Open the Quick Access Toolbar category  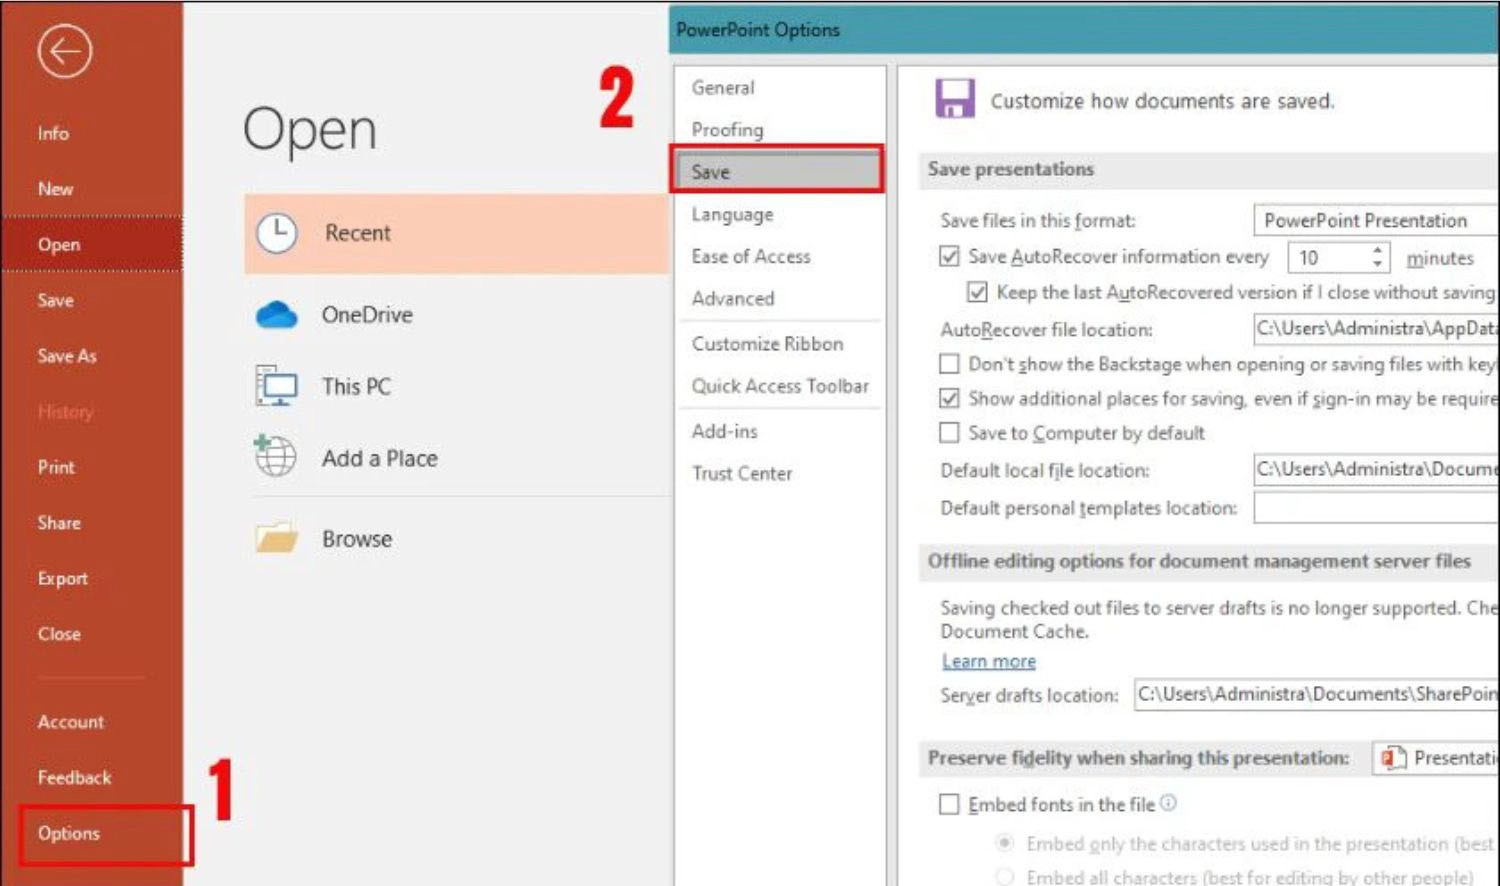pyautogui.click(x=780, y=386)
